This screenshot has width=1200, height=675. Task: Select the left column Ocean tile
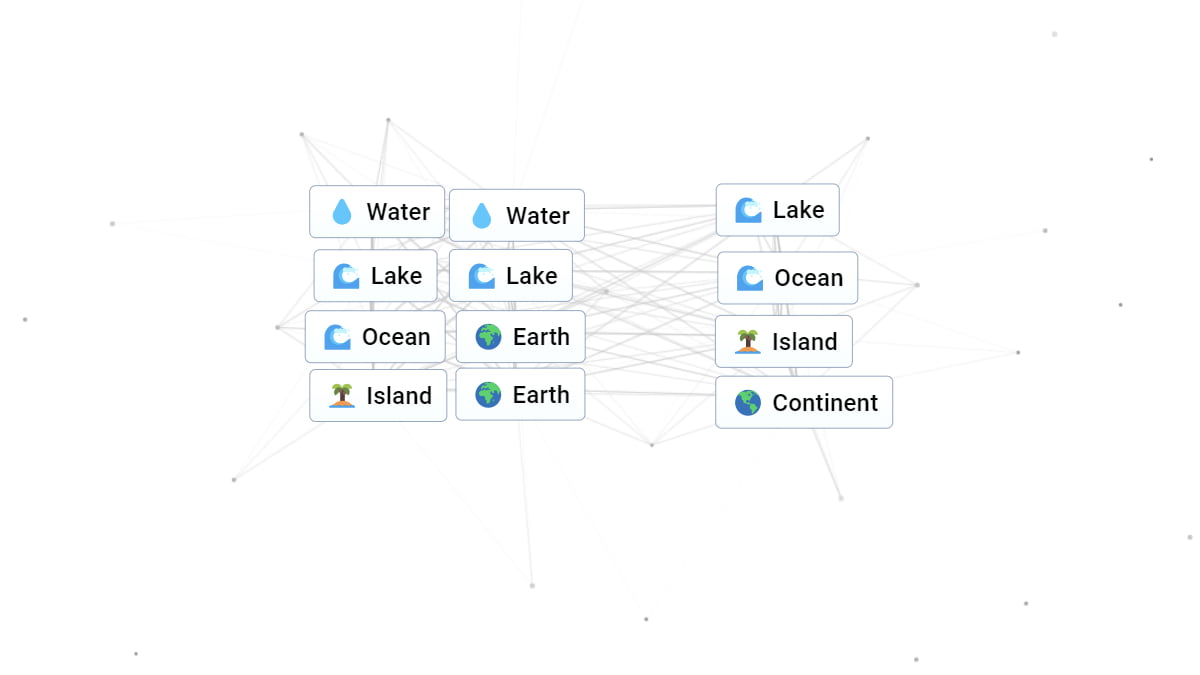pos(375,336)
